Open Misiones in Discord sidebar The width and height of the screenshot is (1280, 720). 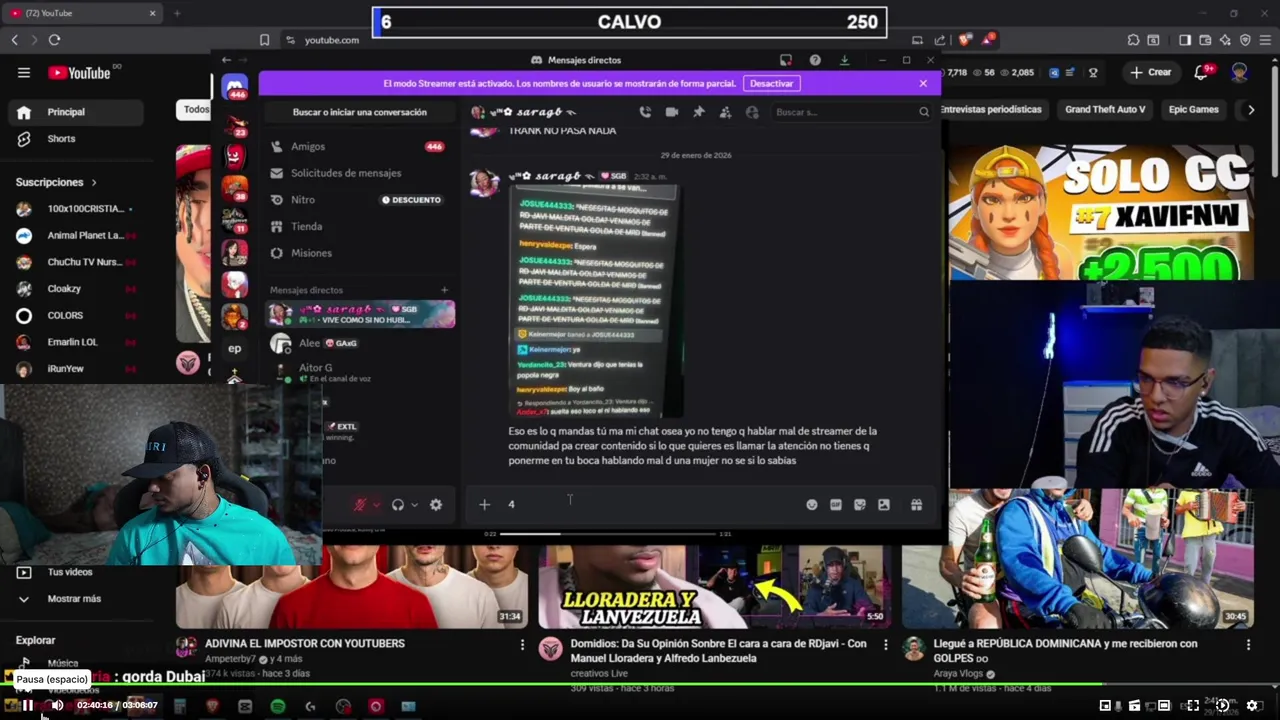(358, 253)
